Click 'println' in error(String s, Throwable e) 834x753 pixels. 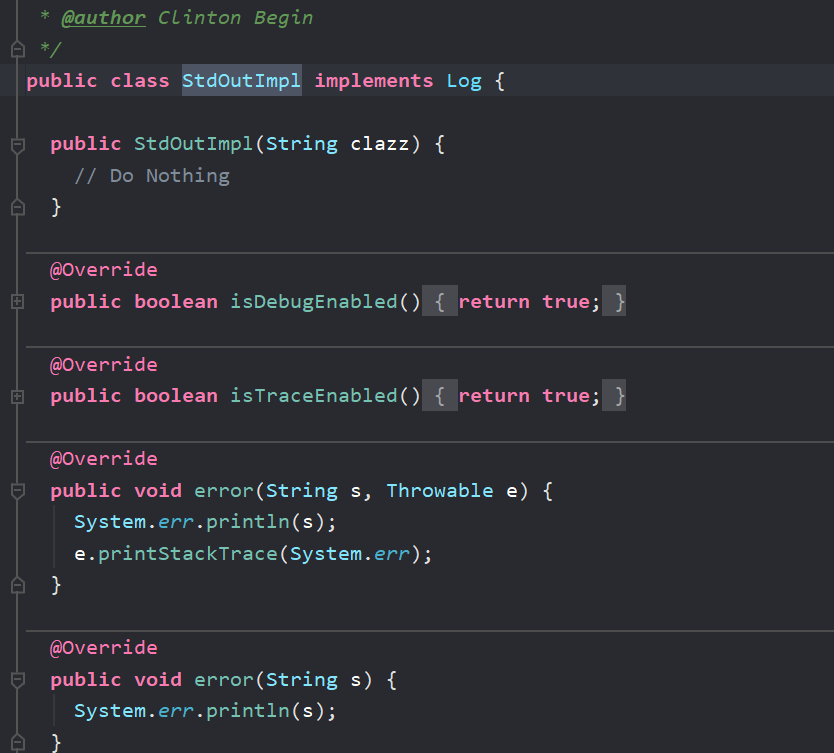(247, 522)
